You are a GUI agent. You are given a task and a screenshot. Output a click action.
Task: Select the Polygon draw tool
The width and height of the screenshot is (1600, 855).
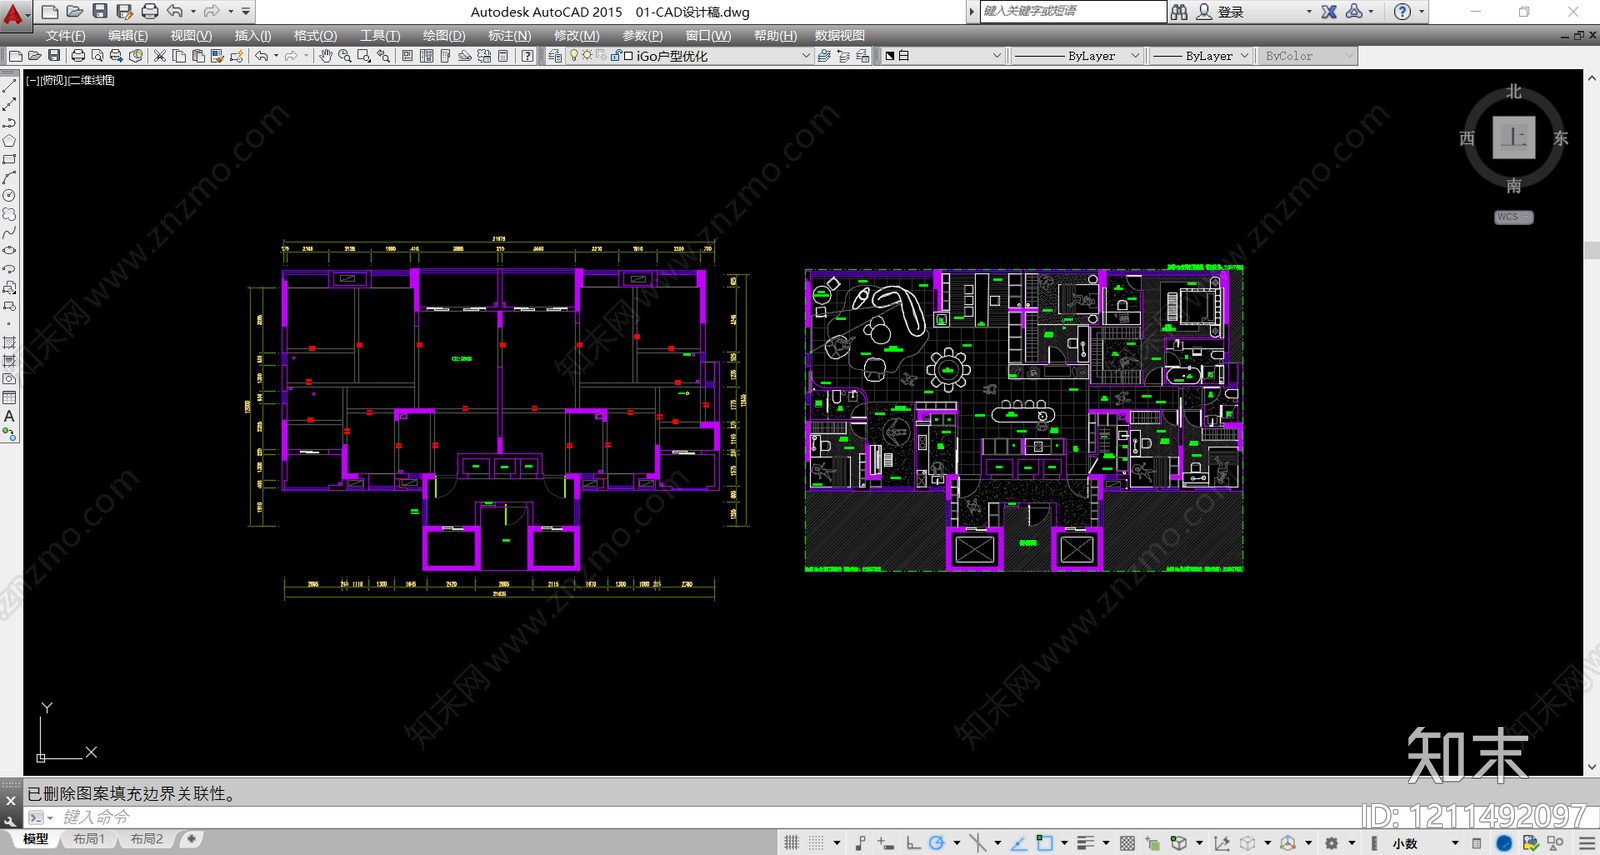9,141
